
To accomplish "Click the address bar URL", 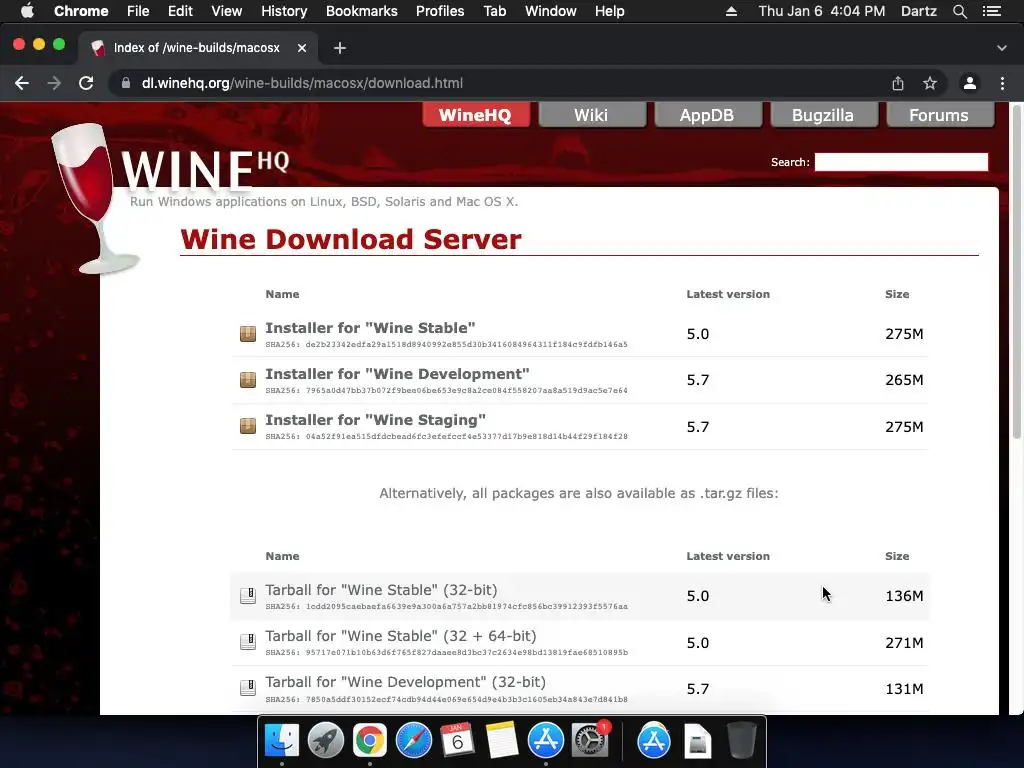I will click(302, 84).
